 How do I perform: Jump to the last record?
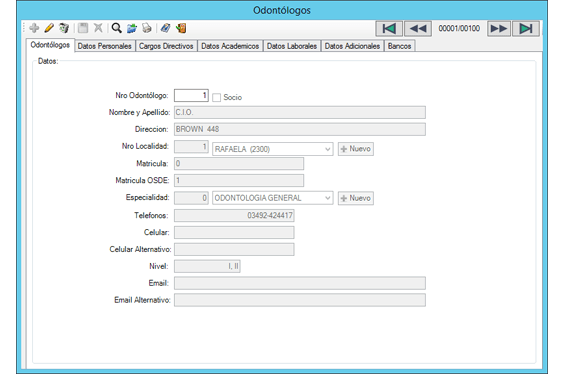coord(526,28)
